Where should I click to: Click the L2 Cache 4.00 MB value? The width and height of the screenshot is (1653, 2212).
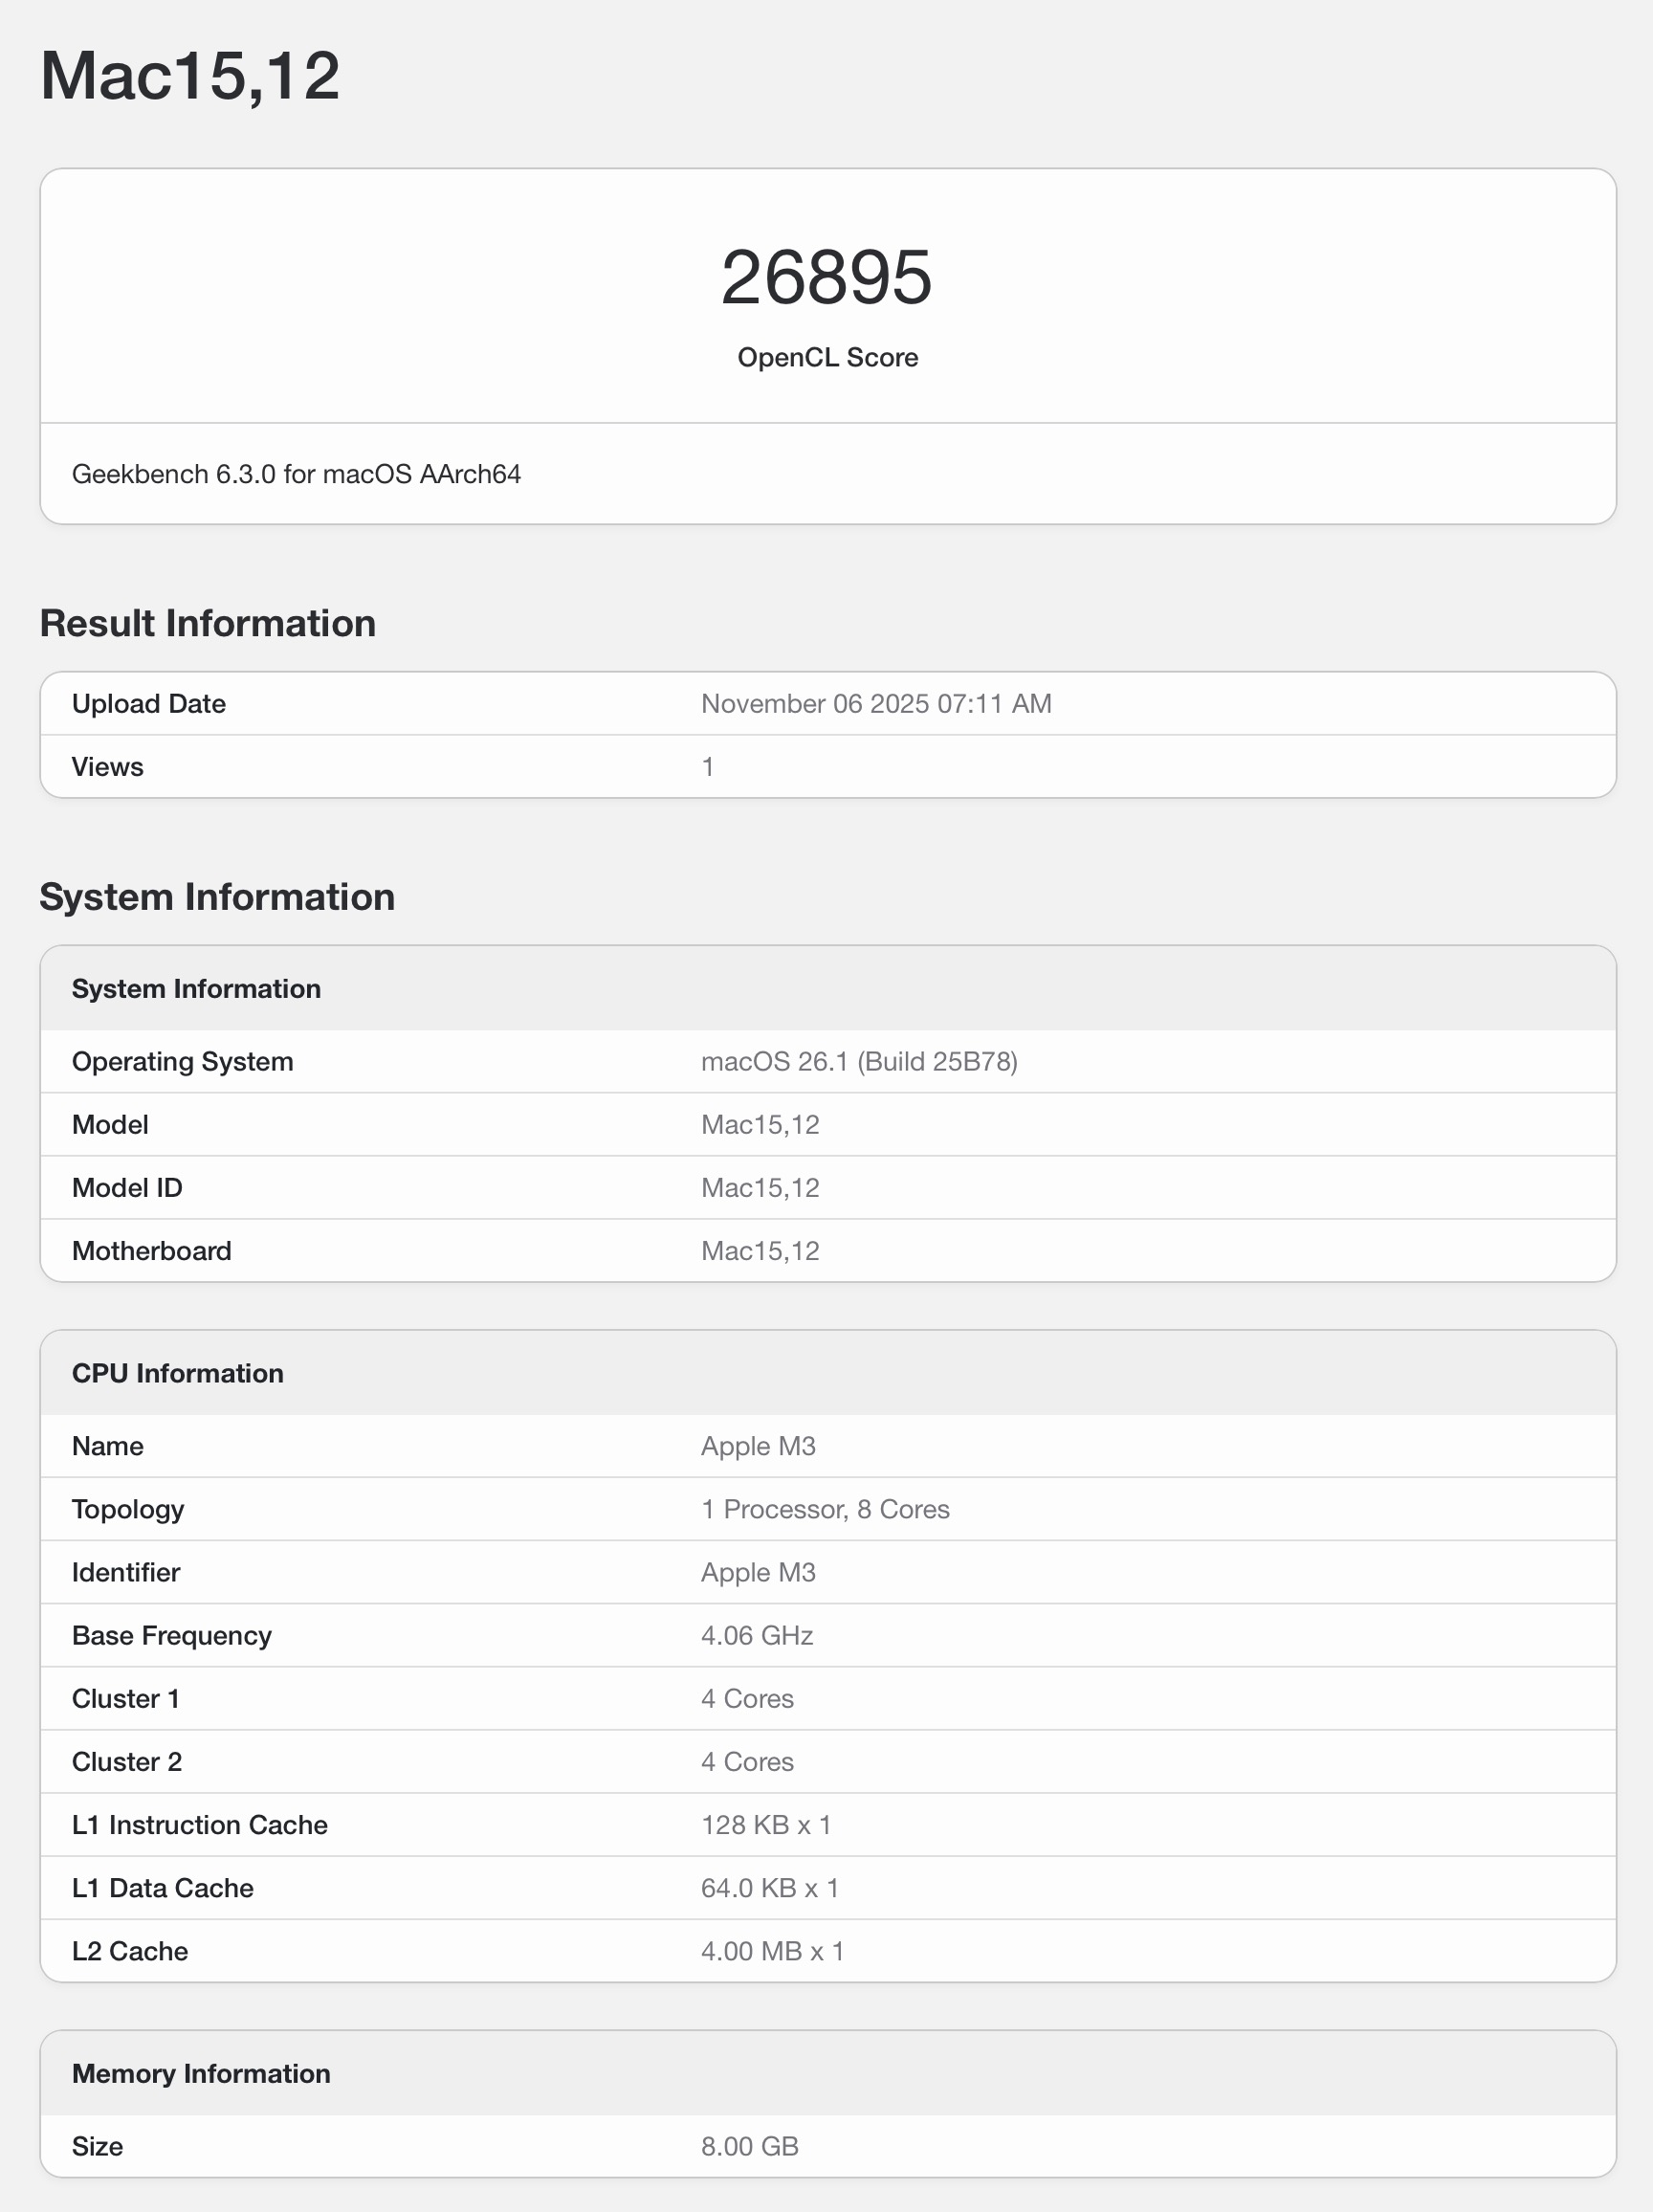tap(772, 1951)
